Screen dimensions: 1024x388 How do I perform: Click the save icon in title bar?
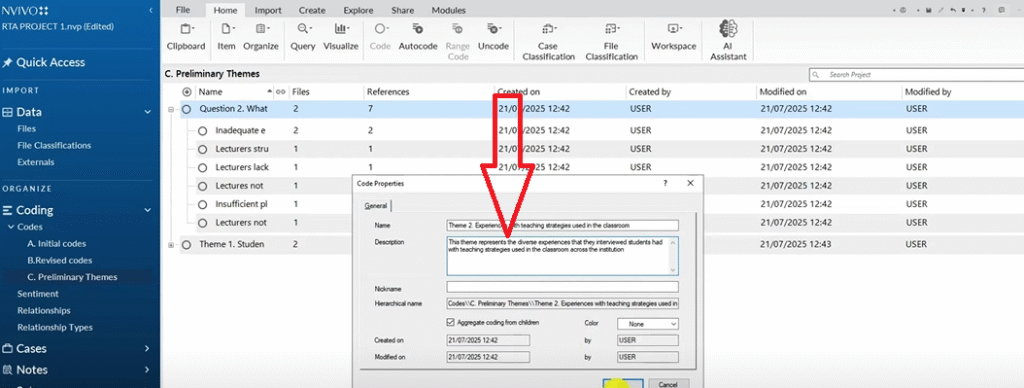tap(928, 10)
